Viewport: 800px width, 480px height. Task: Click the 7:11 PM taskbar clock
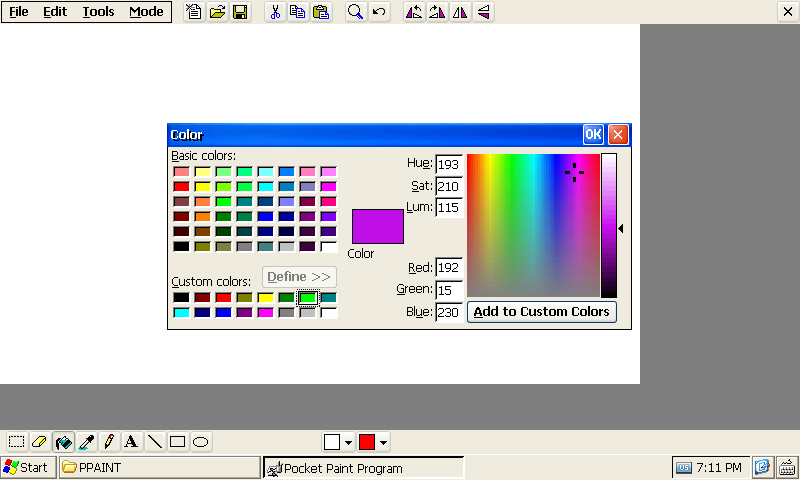719,467
